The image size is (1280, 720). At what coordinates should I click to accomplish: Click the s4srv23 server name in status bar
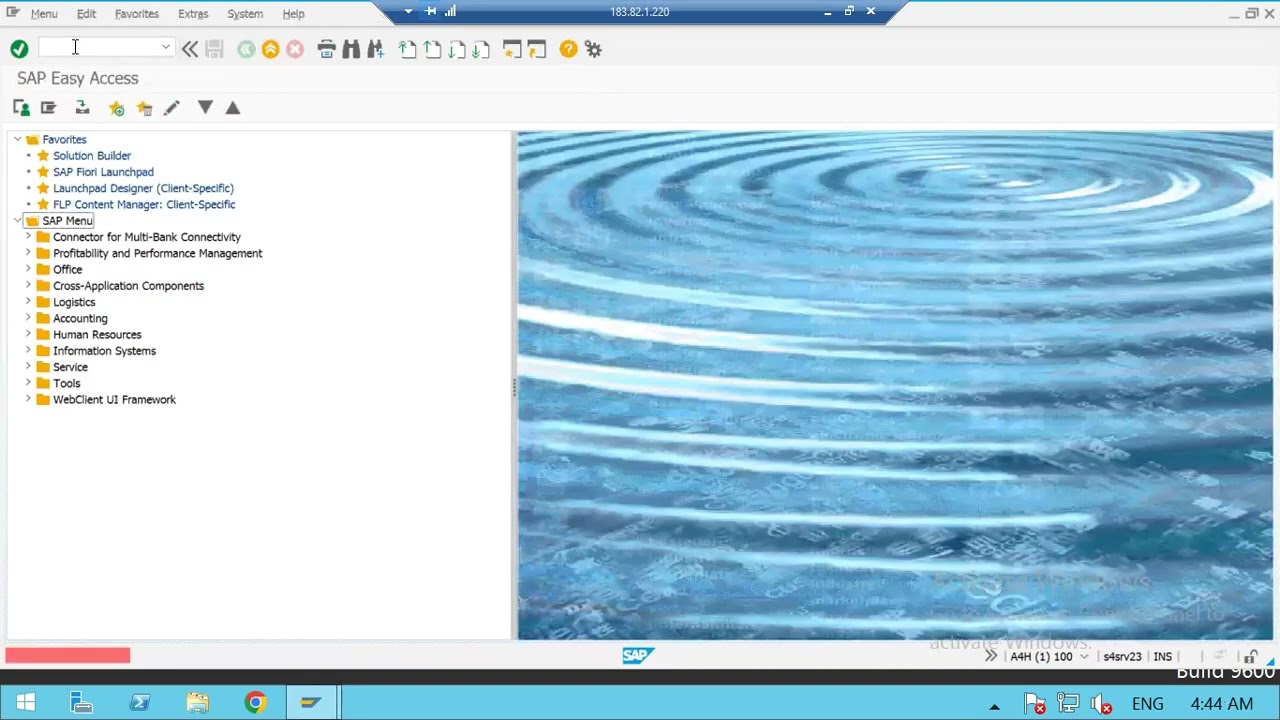tap(1122, 657)
